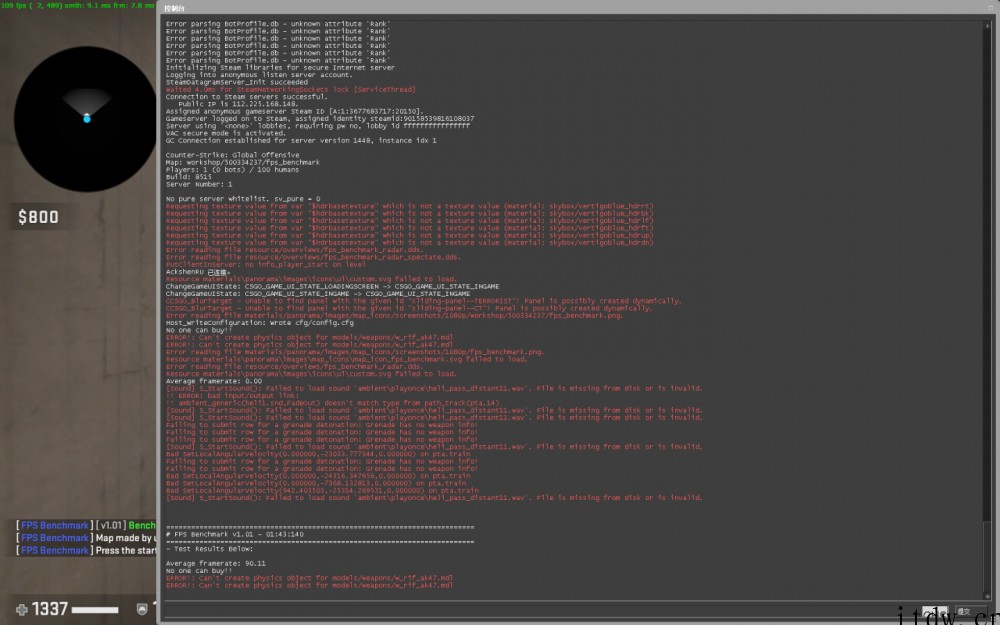Viewport: 1000px width, 625px height.
Task: Click 'Waited 4.0ms for SteamNetworkingSockets lock' line
Action: click(x=290, y=89)
